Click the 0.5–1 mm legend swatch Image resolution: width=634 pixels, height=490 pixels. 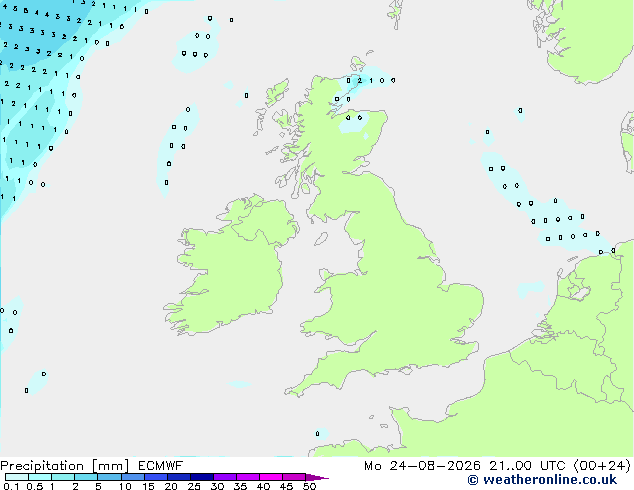coord(40,477)
